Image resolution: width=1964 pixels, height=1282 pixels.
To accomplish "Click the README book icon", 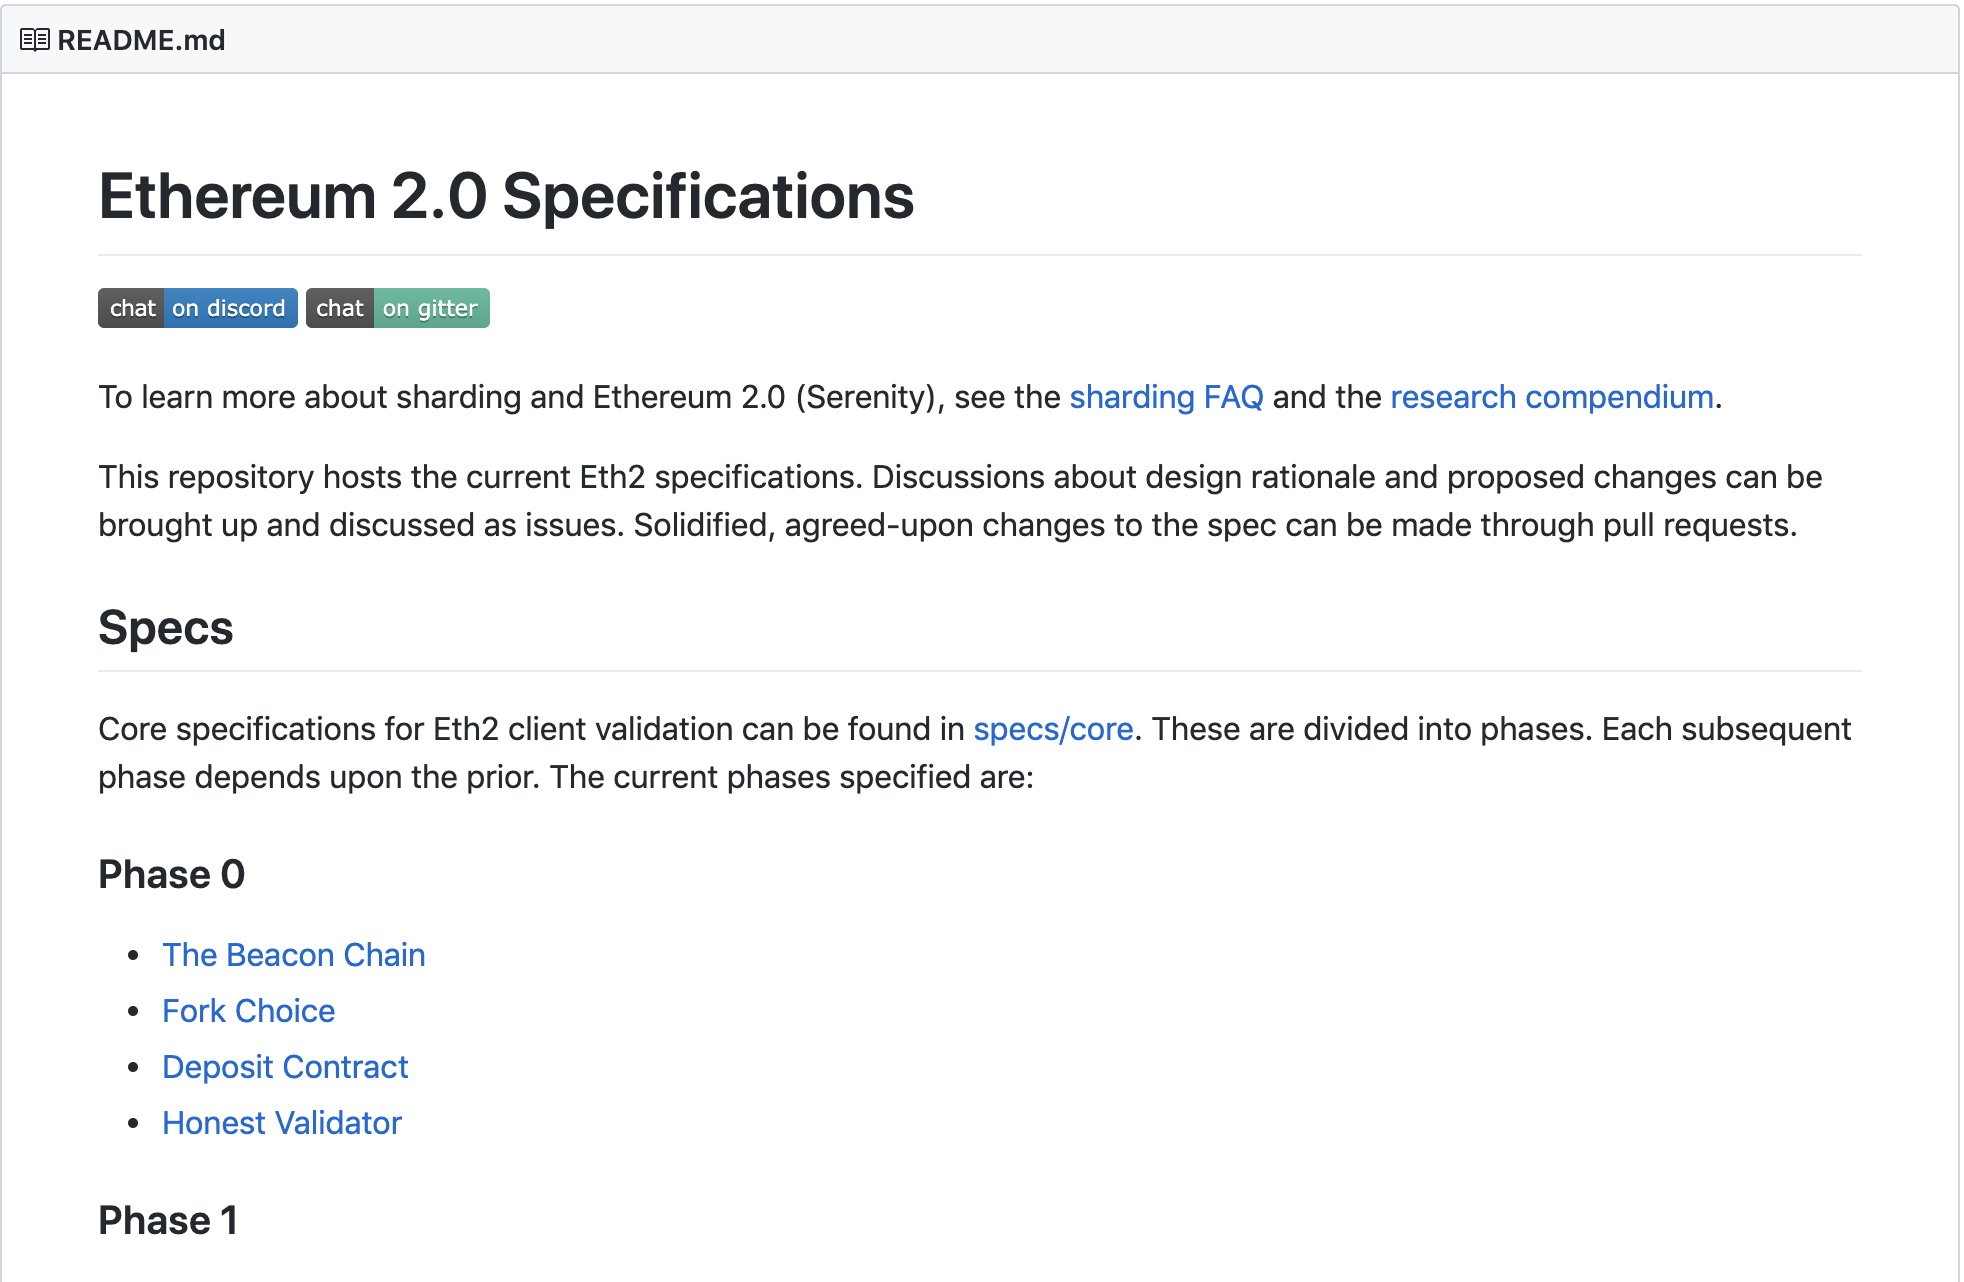I will tap(34, 40).
